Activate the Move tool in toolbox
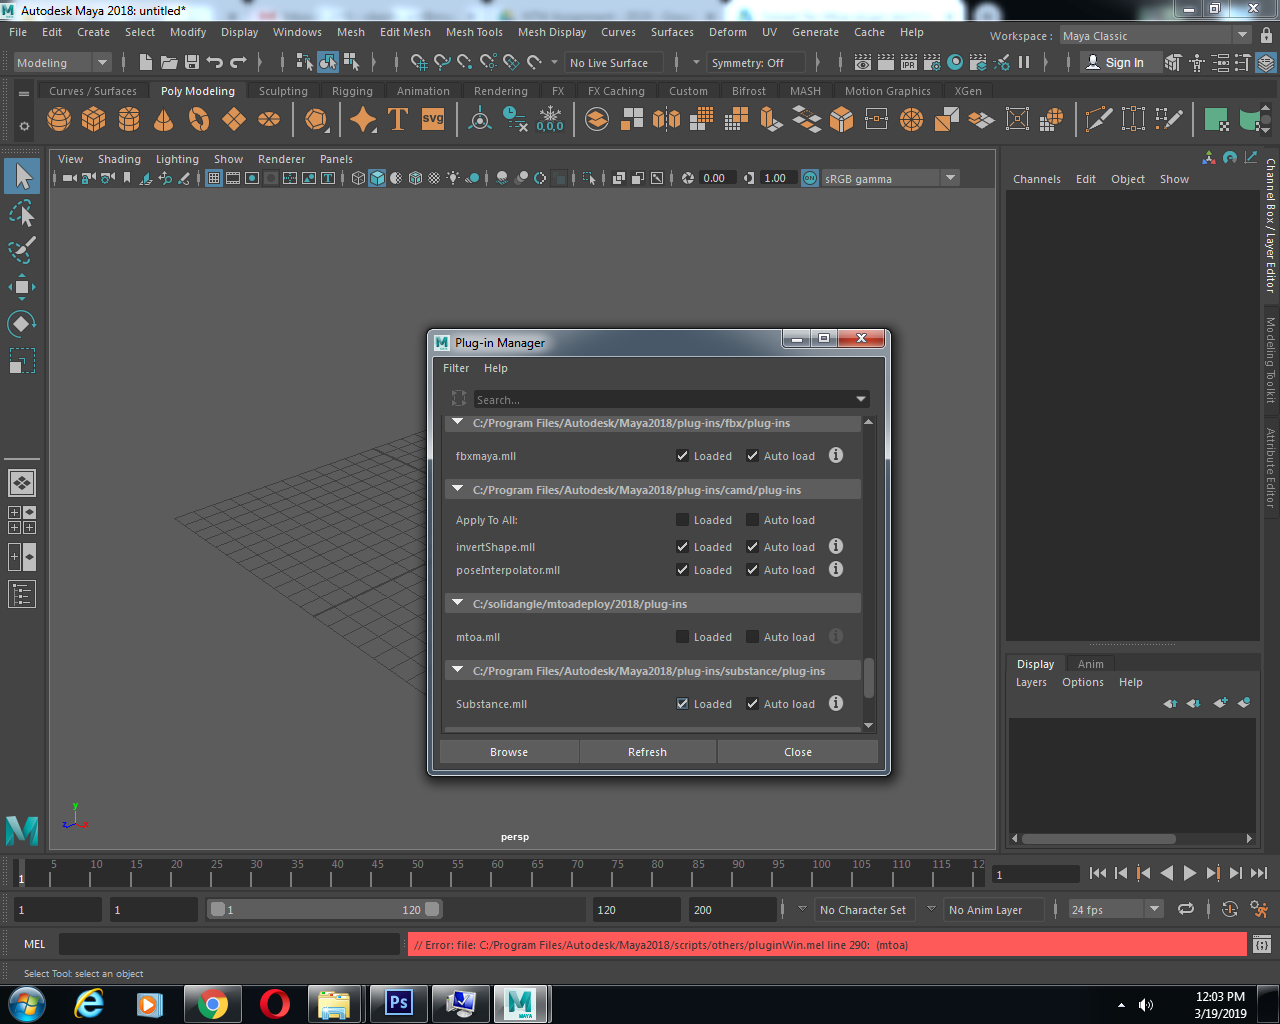 22,287
